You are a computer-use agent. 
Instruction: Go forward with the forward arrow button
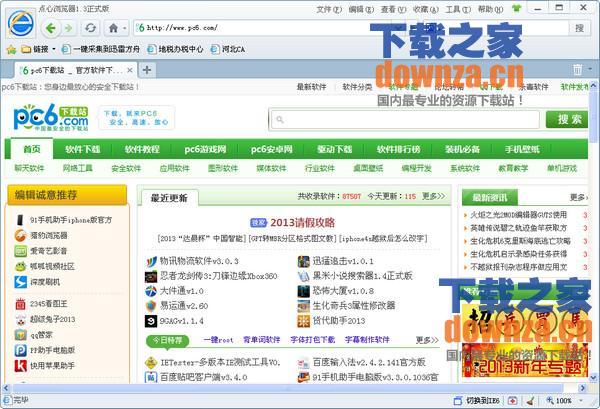tap(68, 28)
